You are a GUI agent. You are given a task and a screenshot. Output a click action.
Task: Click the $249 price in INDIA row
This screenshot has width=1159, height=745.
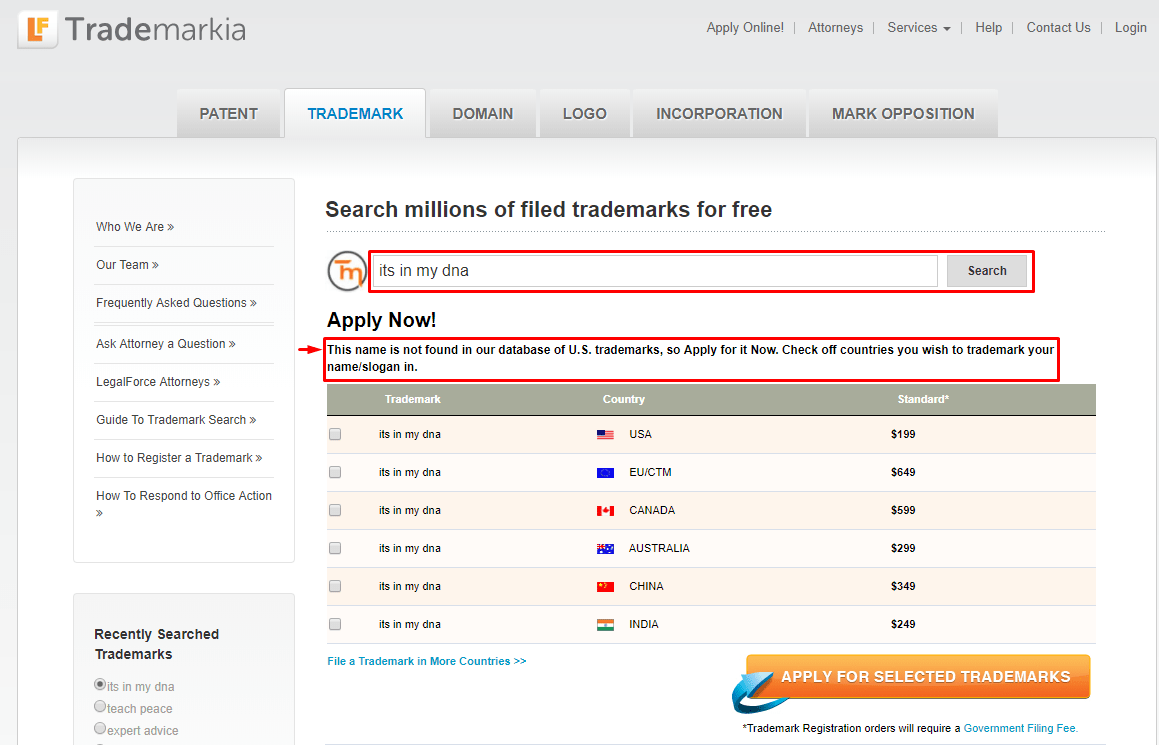point(903,625)
